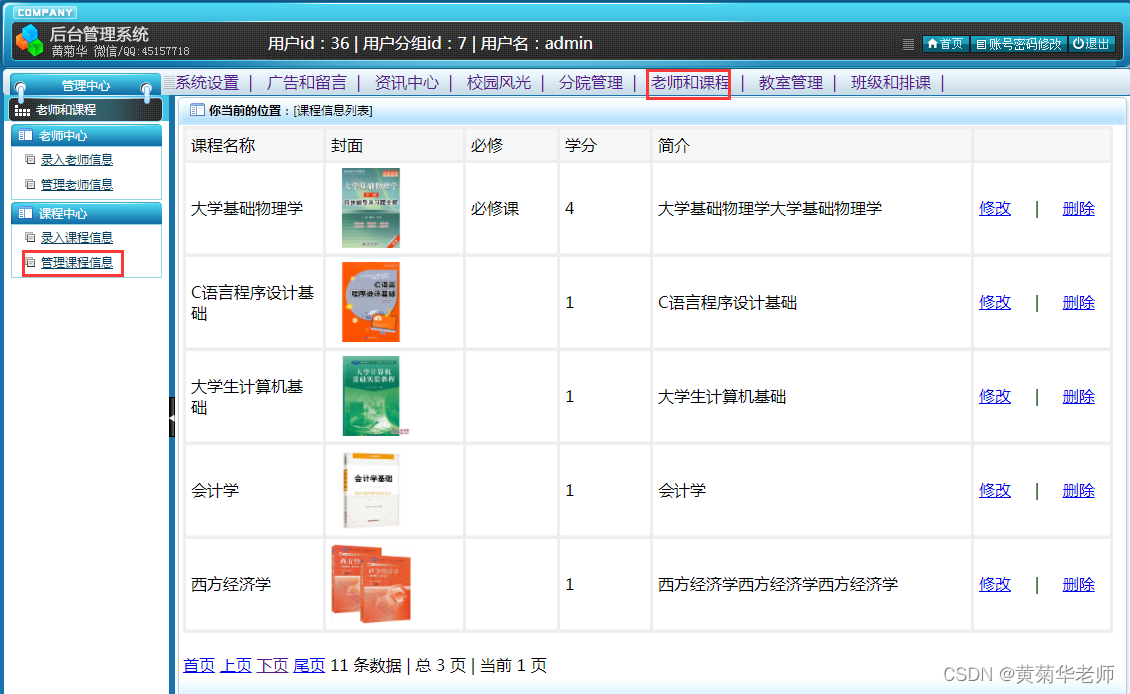Click 修改 for C语言程序设计基础
Viewport: 1130px width, 694px height.
995,303
